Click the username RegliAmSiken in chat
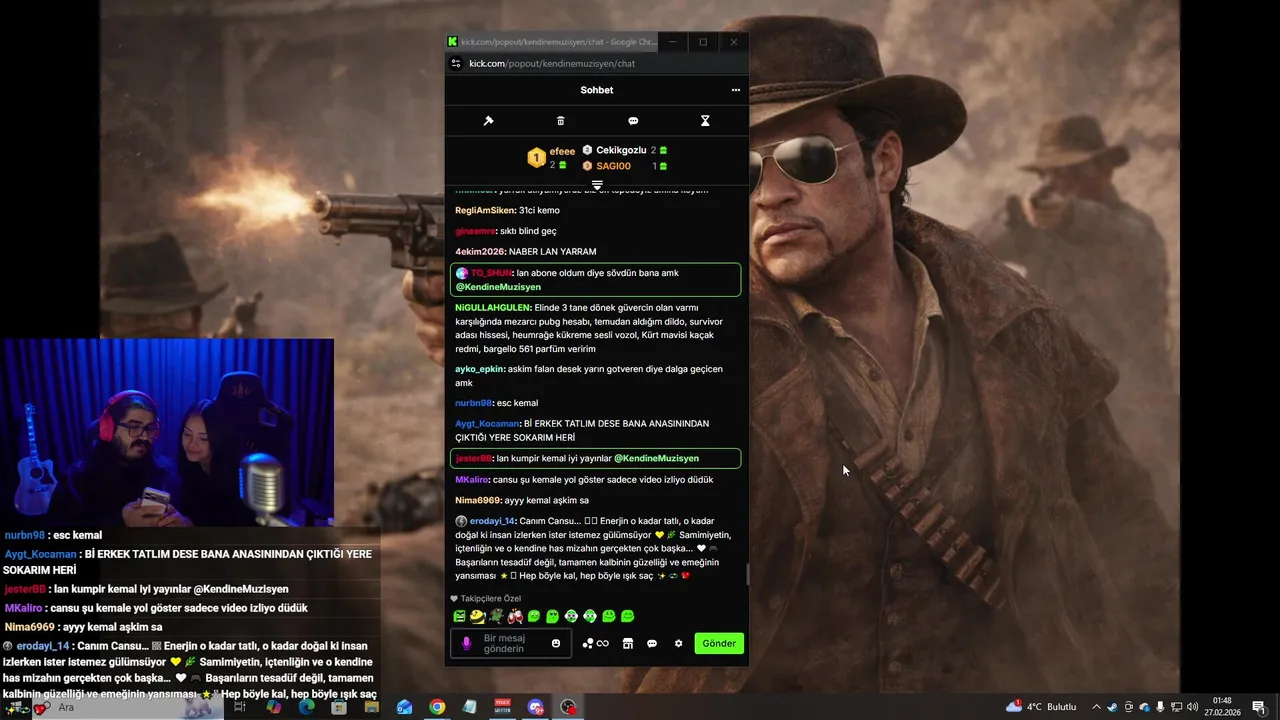 pyautogui.click(x=485, y=210)
